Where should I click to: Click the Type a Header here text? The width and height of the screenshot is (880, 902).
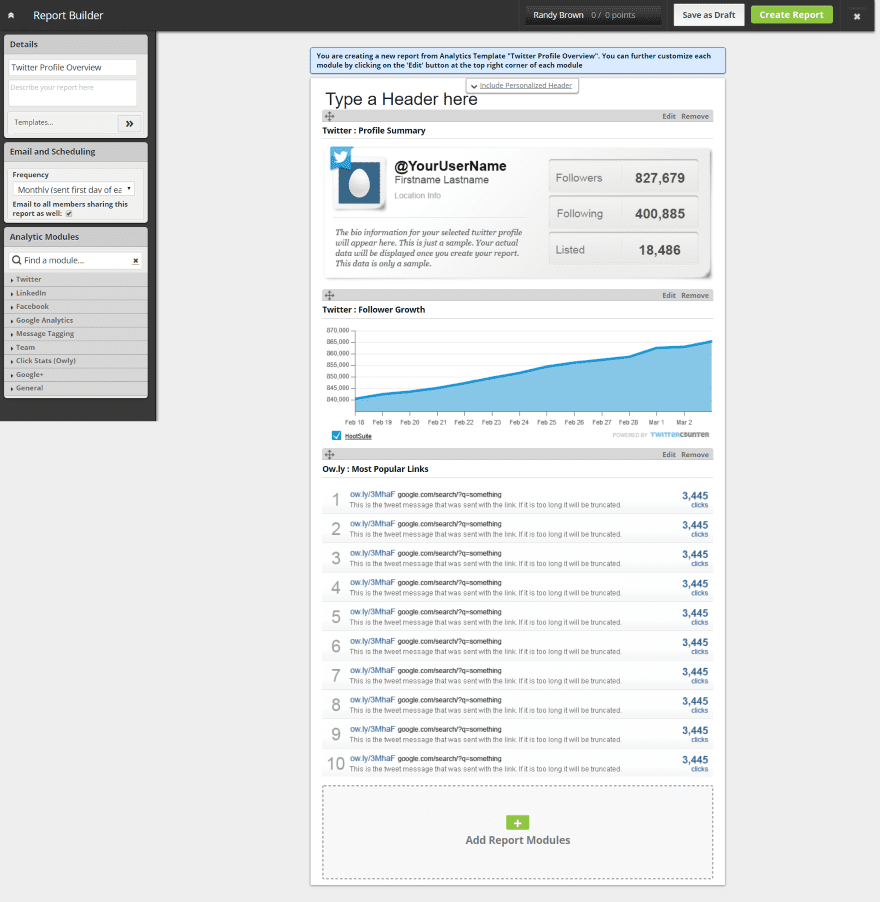coord(401,99)
